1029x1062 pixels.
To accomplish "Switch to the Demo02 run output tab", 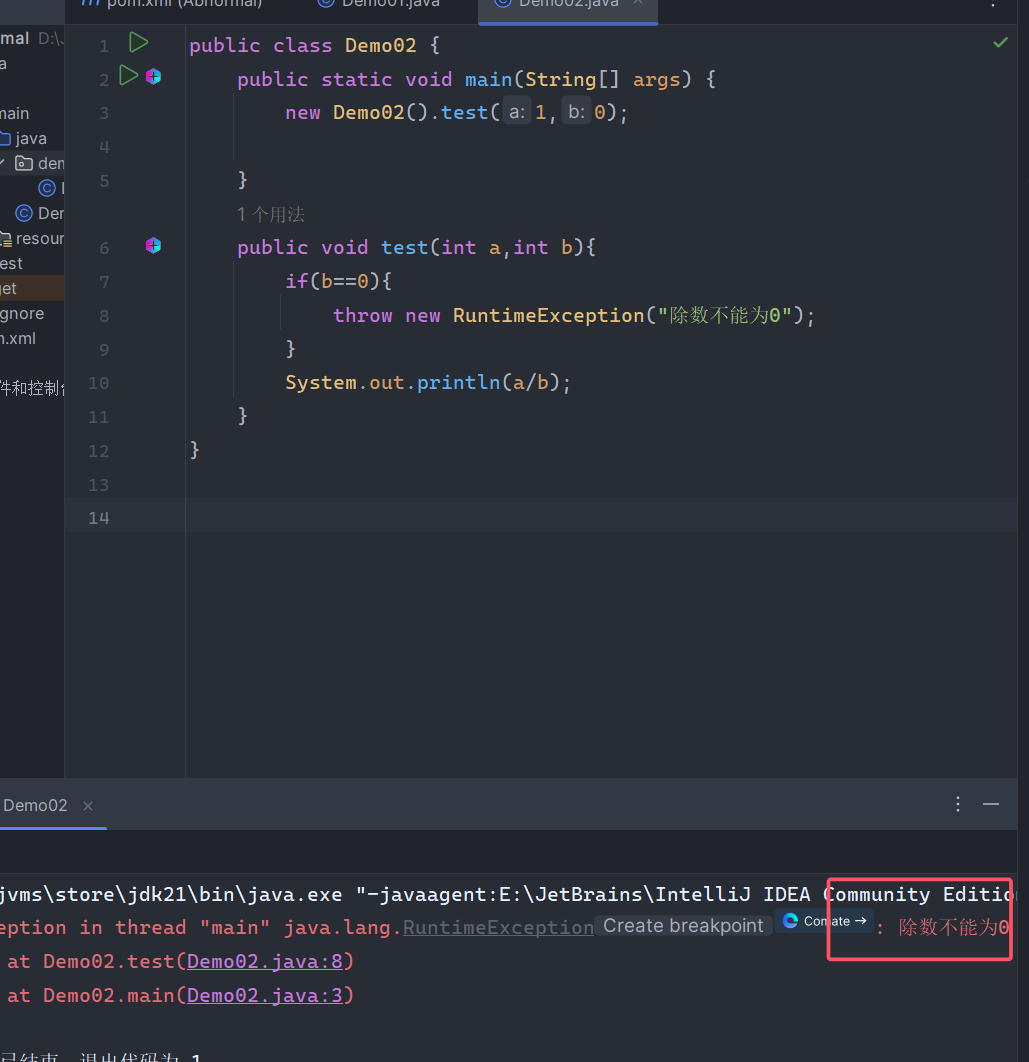I will 35,806.
